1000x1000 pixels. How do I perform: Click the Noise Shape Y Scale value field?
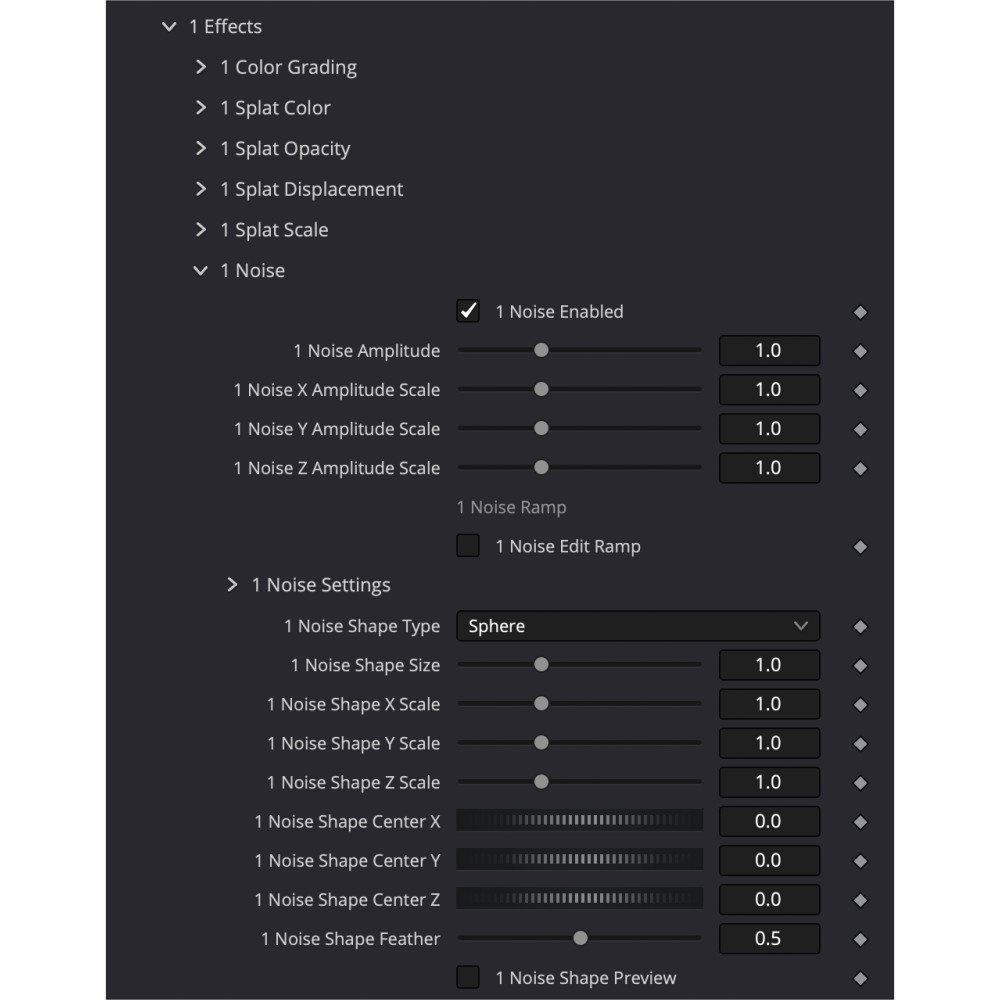[x=769, y=744]
